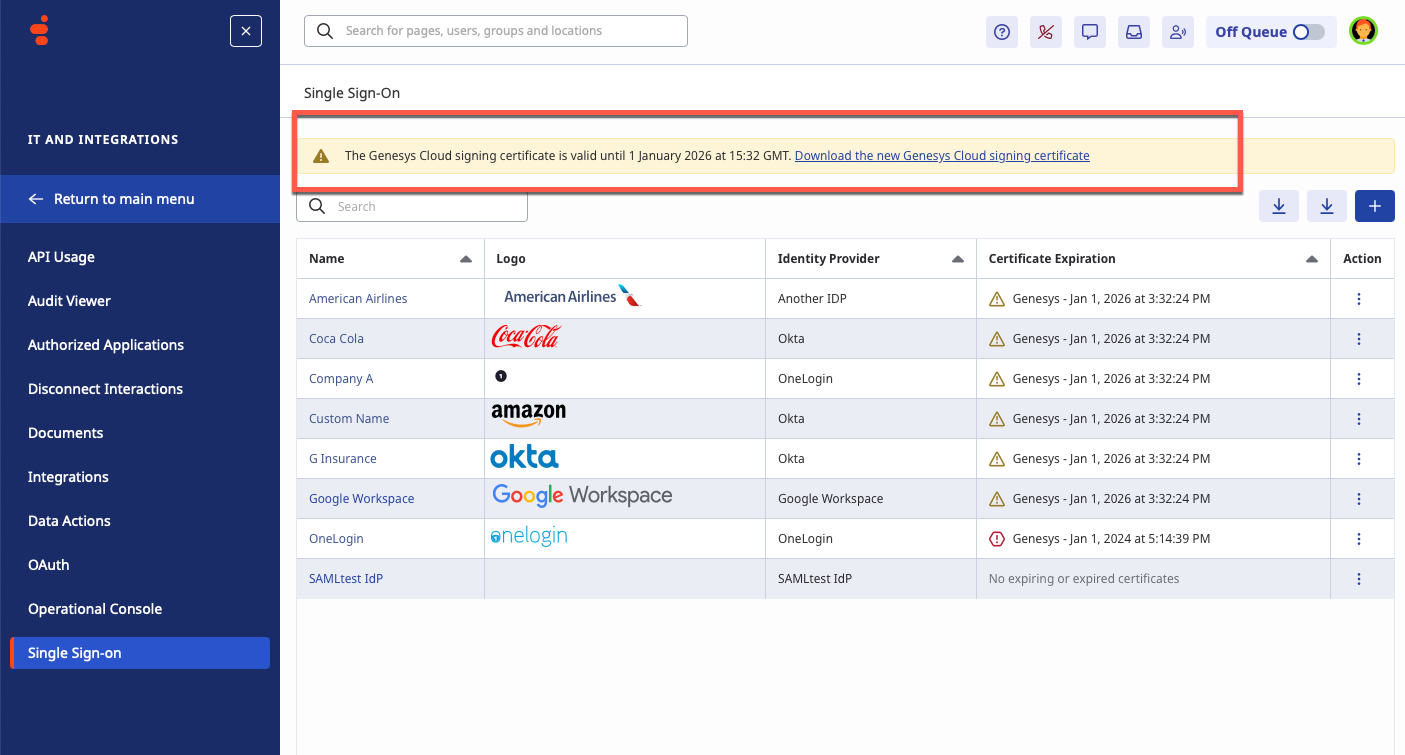Sort table by Name column arrow
This screenshot has height=755, width=1405.
point(465,259)
